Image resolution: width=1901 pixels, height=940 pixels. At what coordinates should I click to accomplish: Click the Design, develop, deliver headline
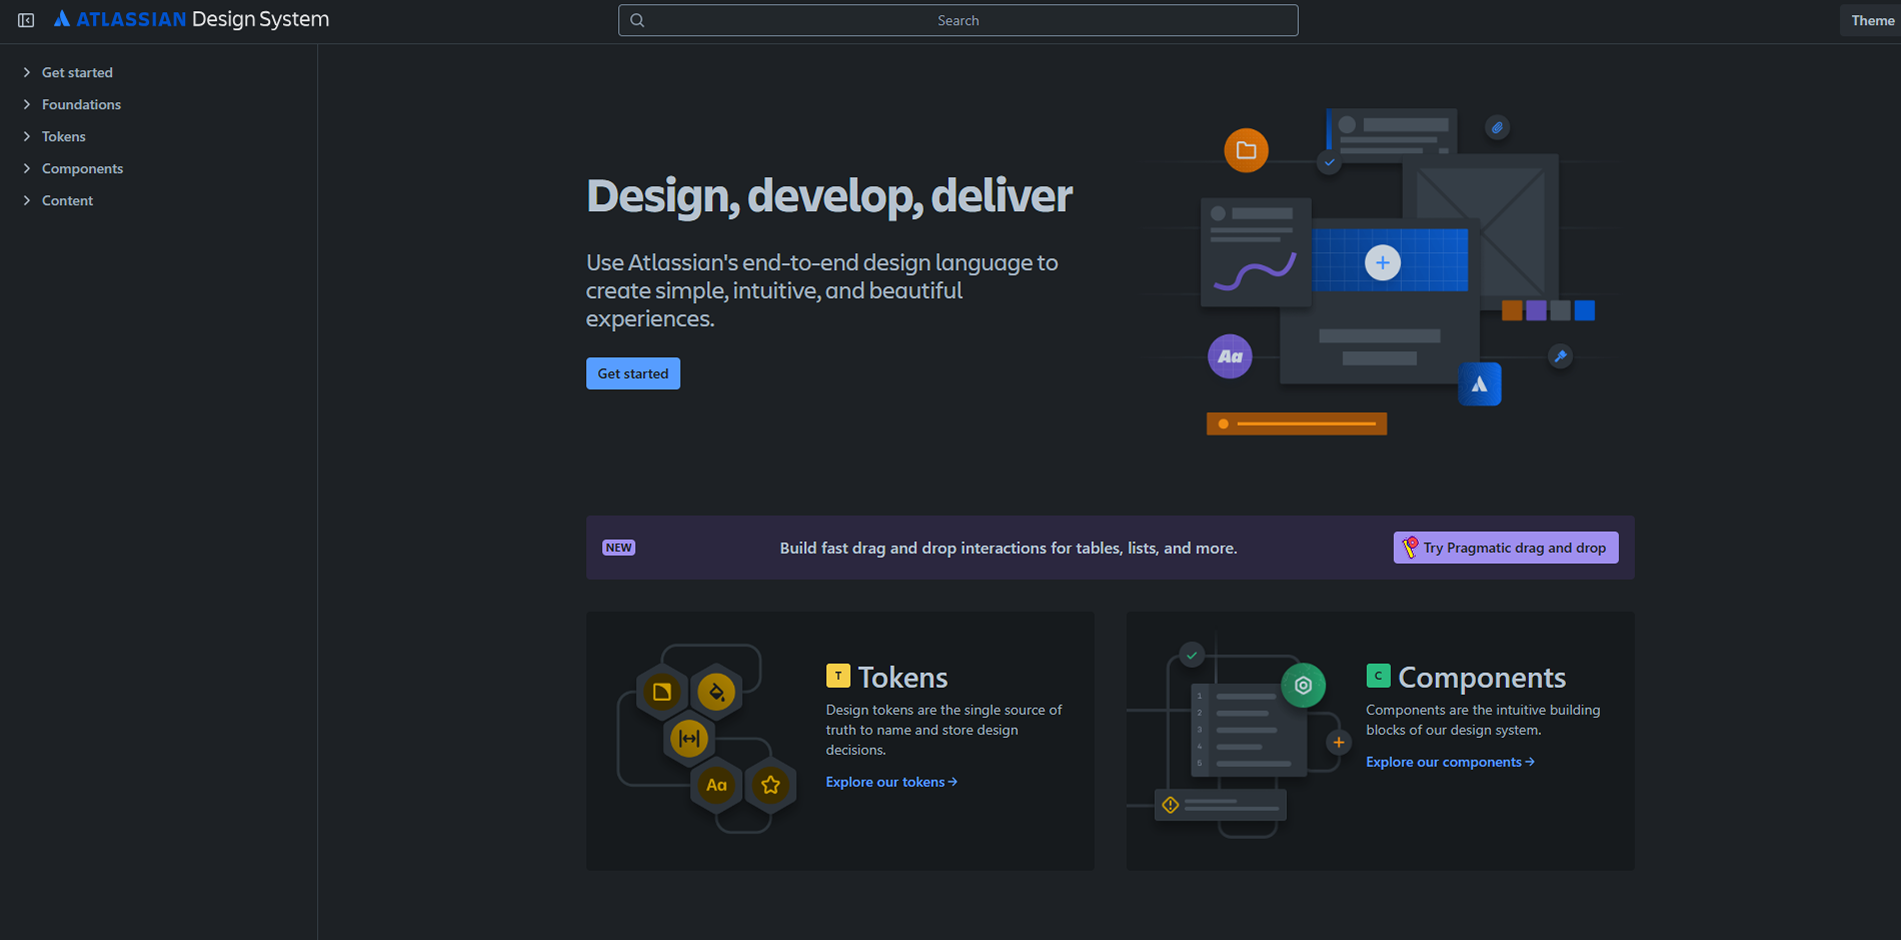coord(829,195)
